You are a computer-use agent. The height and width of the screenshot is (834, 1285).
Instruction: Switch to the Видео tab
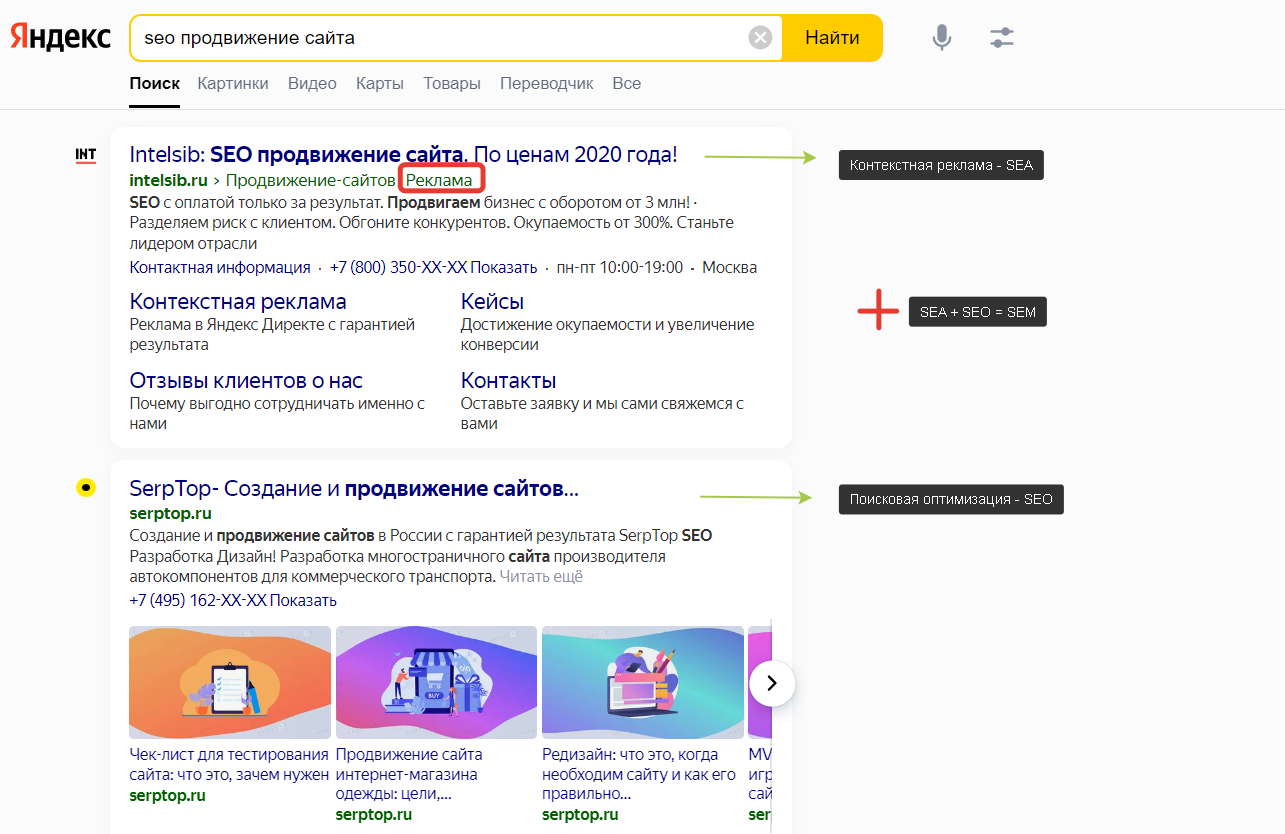311,83
